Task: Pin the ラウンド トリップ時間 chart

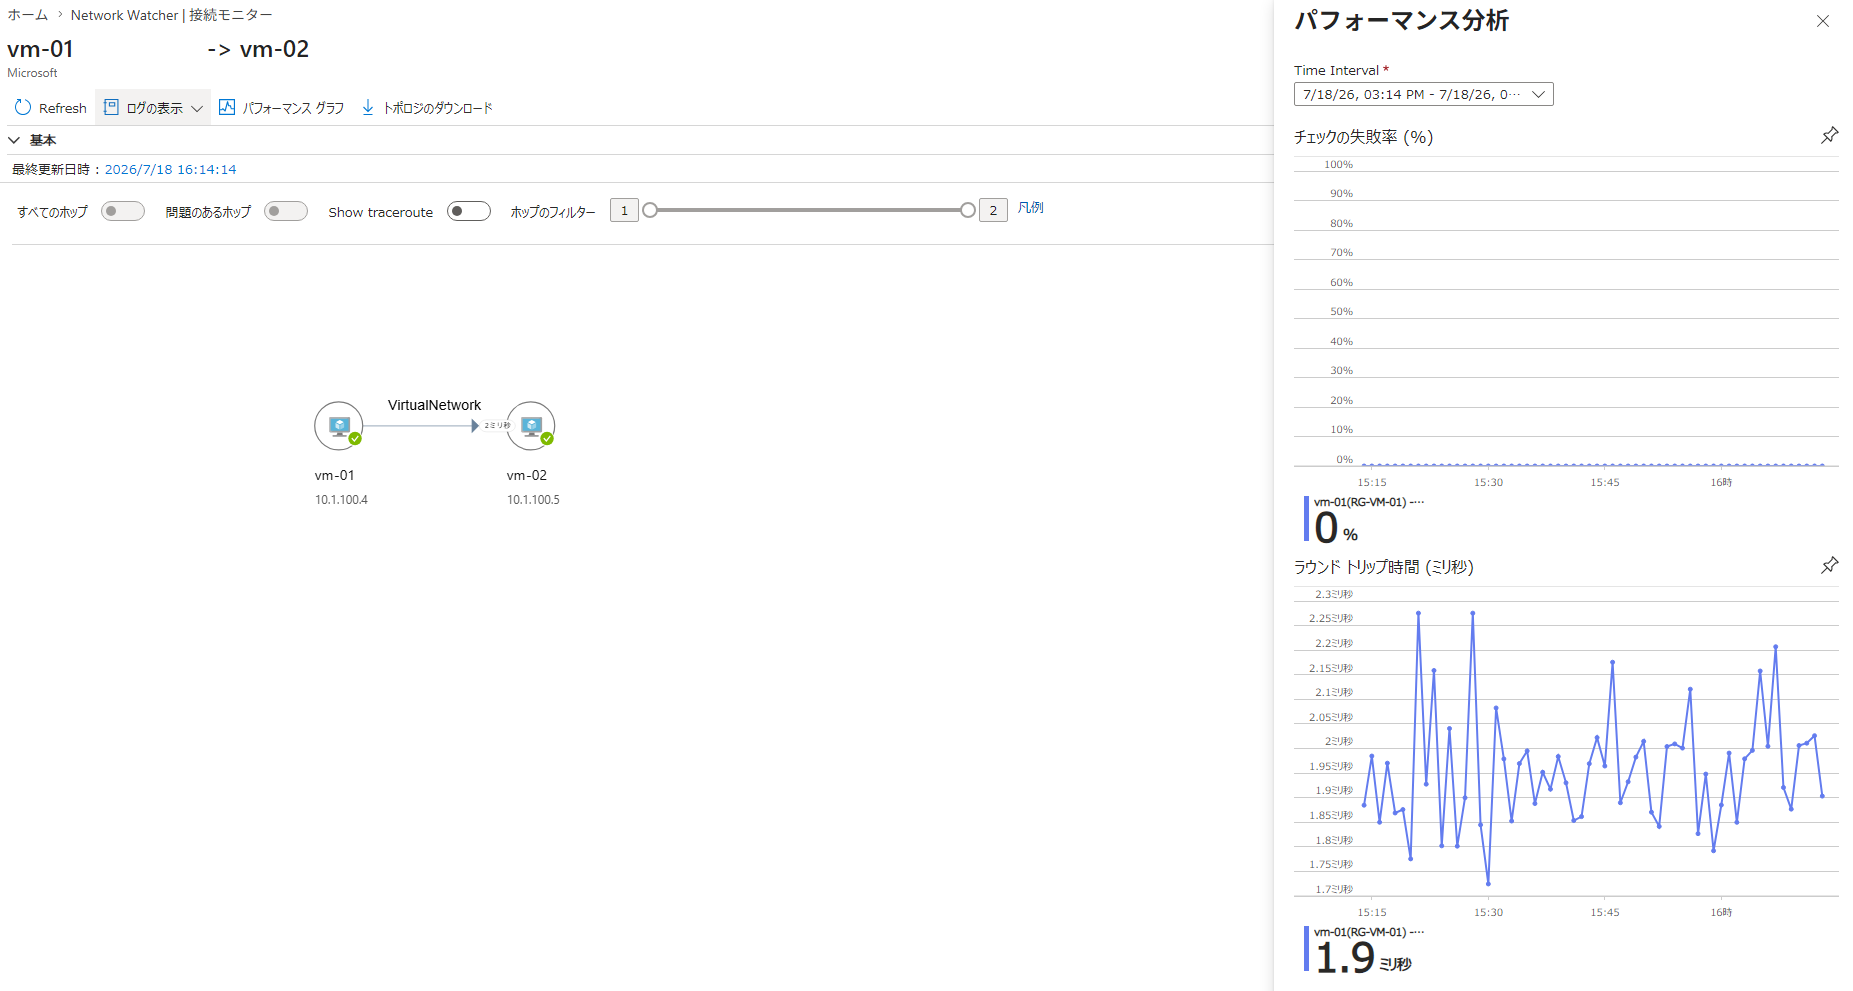Action: (x=1829, y=565)
